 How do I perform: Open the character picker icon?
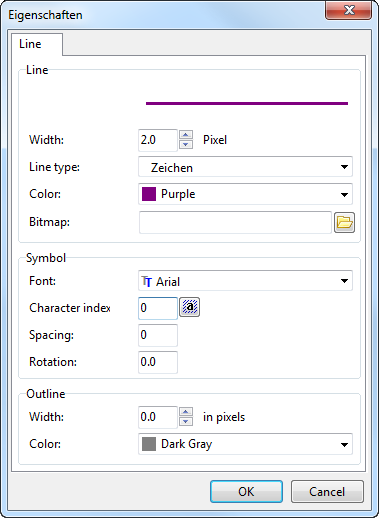190,307
